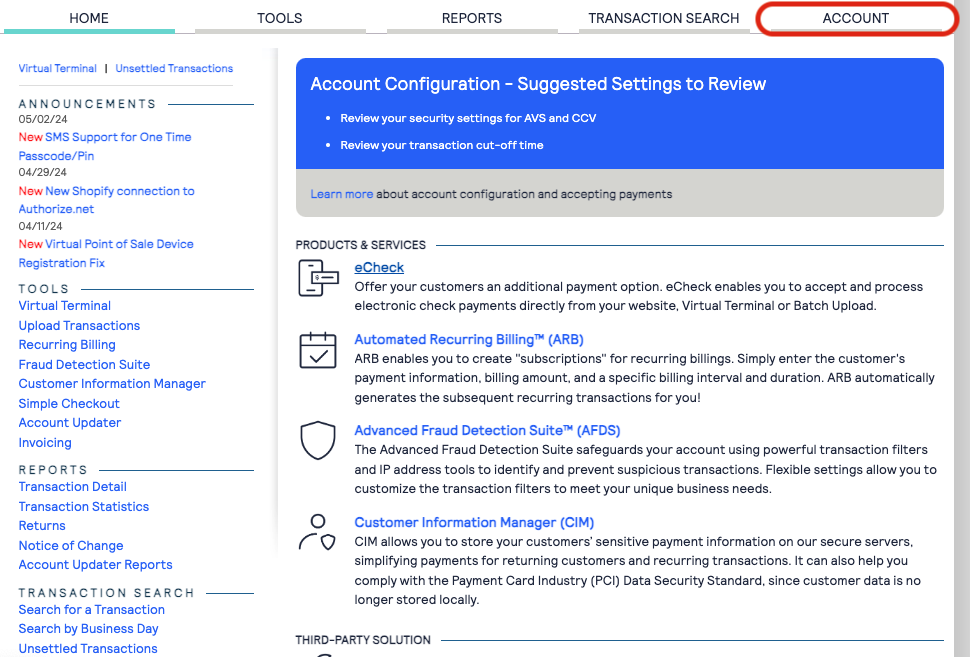Go to the Tools tab
The image size is (970, 657).
[x=279, y=18]
